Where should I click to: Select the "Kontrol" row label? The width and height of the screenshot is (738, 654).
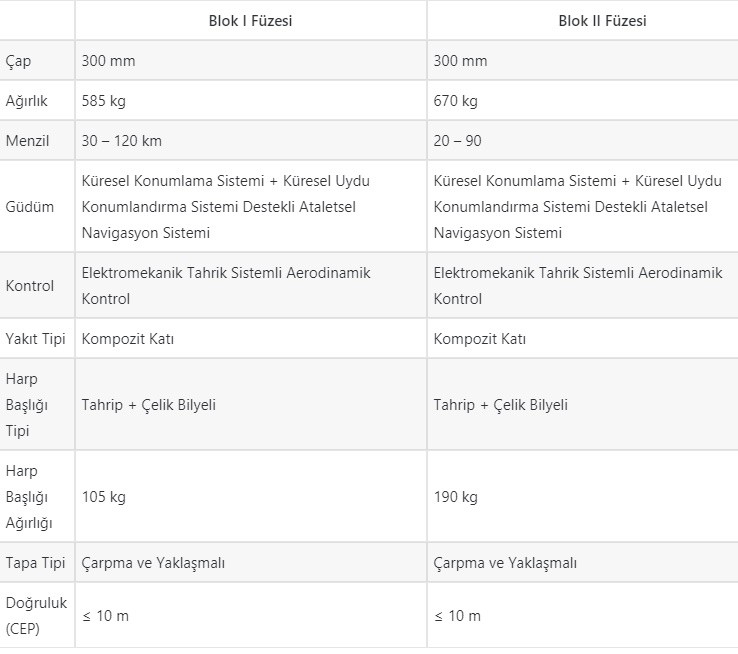tap(30, 286)
